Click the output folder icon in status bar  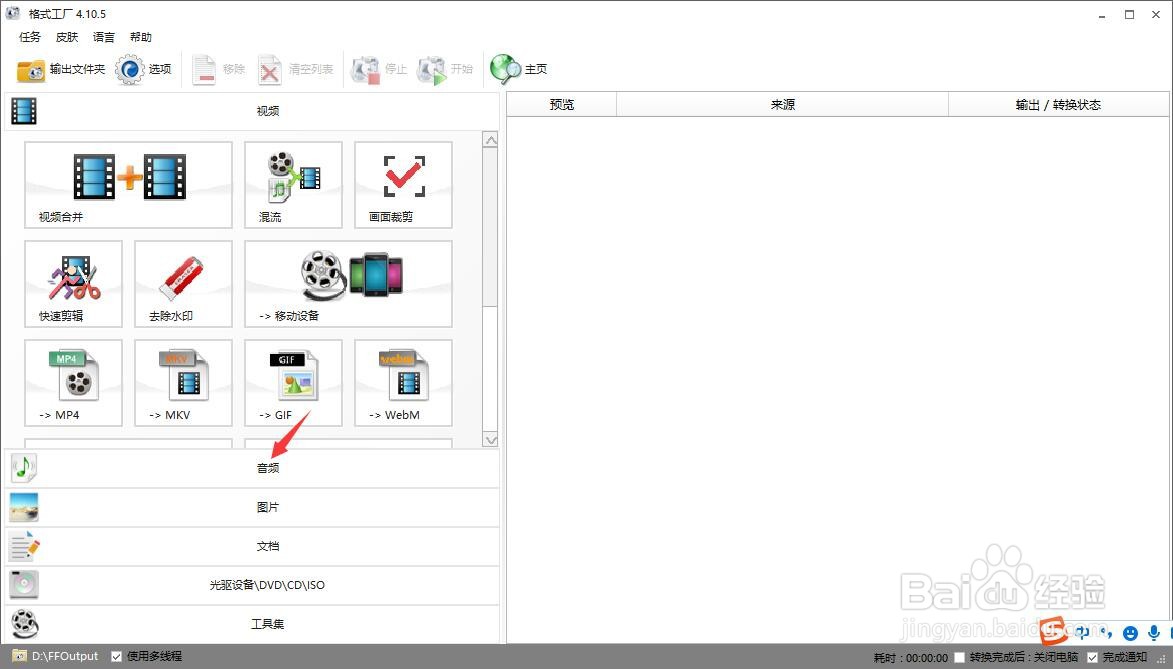pyautogui.click(x=19, y=656)
